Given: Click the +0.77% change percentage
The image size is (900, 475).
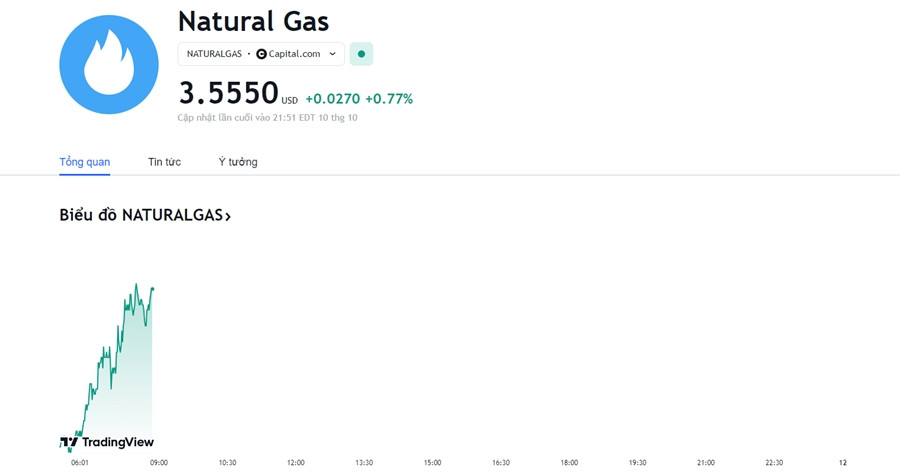Looking at the screenshot, I should click(389, 99).
